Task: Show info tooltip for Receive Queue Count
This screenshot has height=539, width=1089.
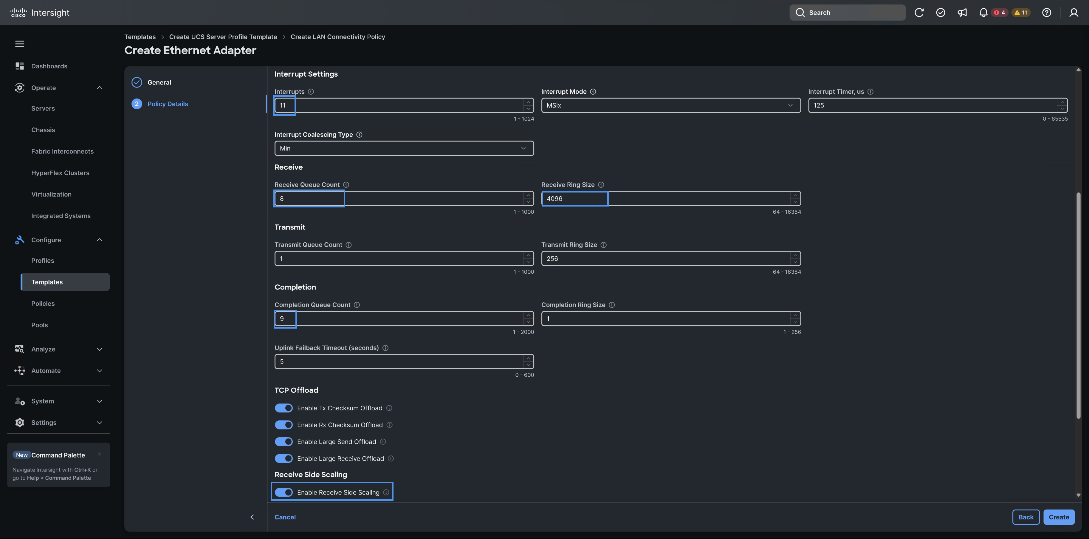Action: point(346,185)
